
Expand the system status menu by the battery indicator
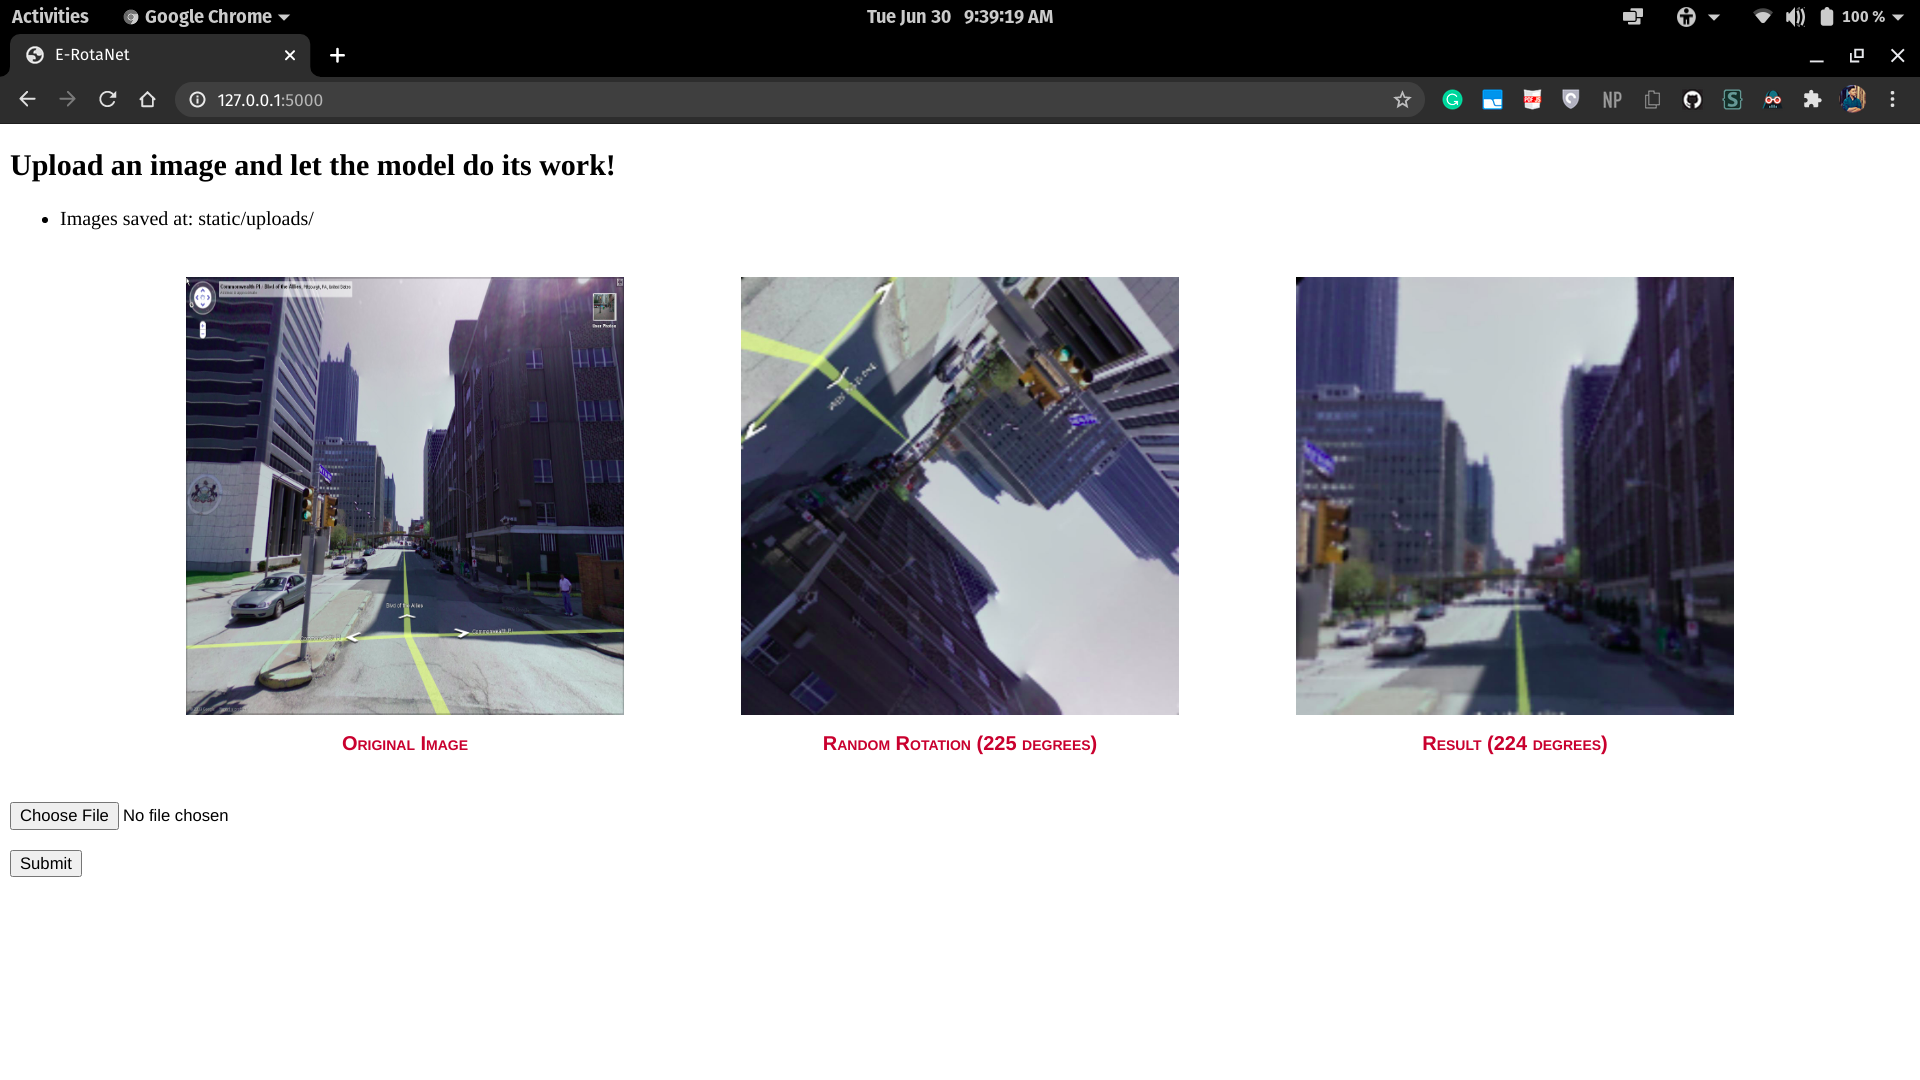tap(1897, 17)
